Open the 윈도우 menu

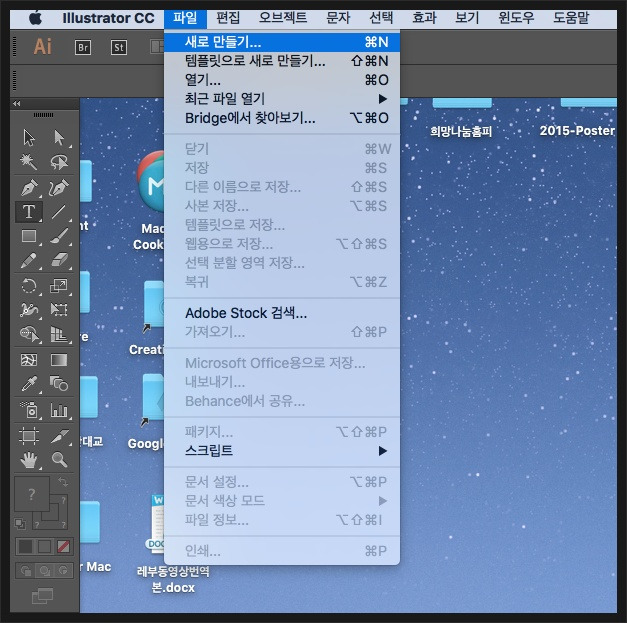click(516, 18)
